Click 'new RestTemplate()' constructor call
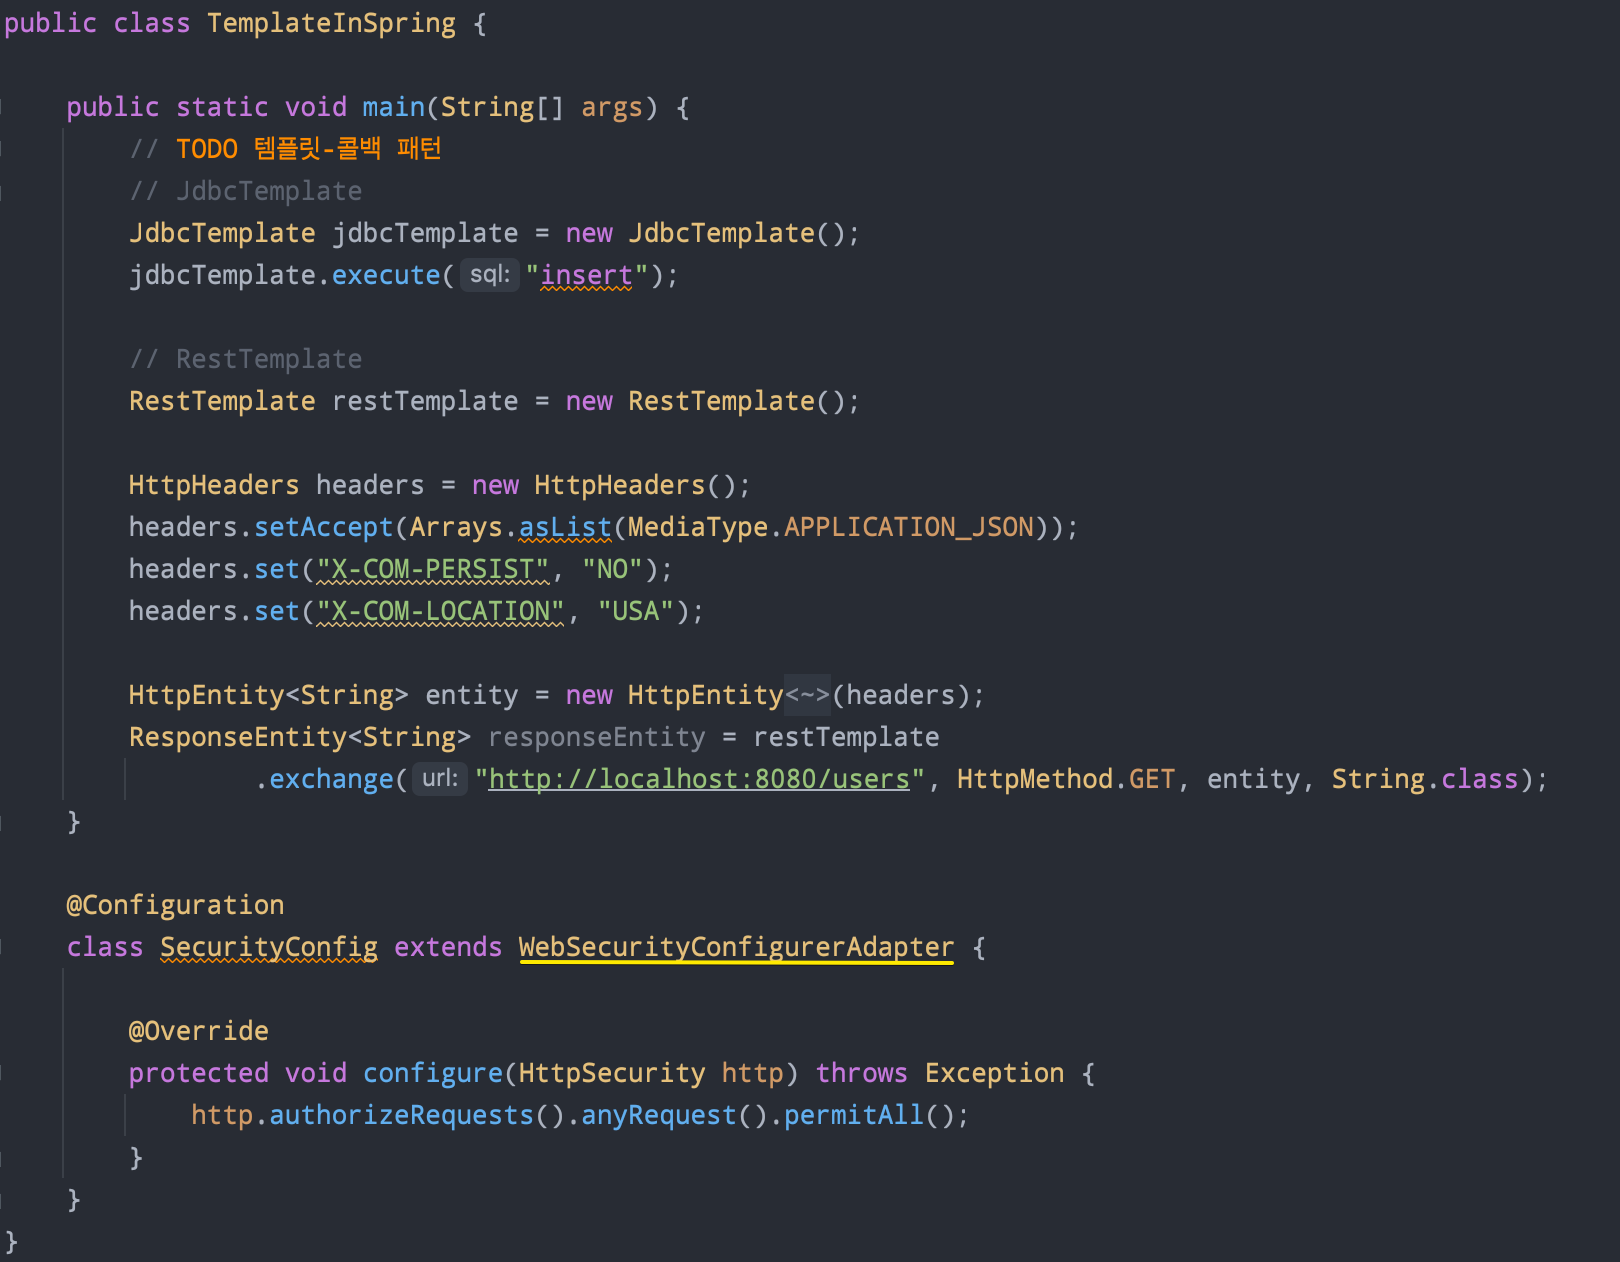 pos(706,401)
